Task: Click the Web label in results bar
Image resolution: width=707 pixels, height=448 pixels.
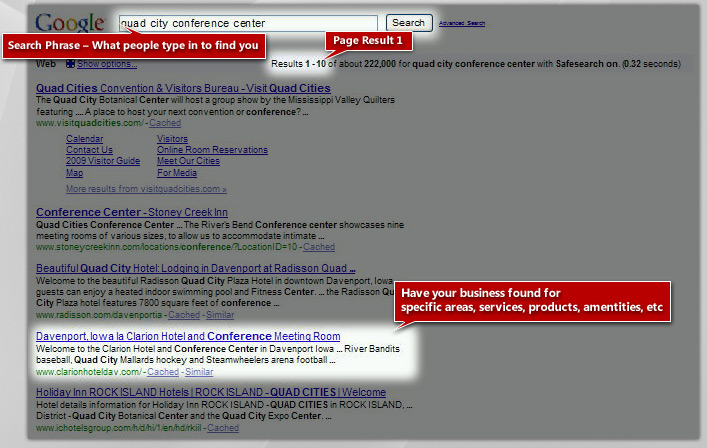Action: tap(46, 64)
